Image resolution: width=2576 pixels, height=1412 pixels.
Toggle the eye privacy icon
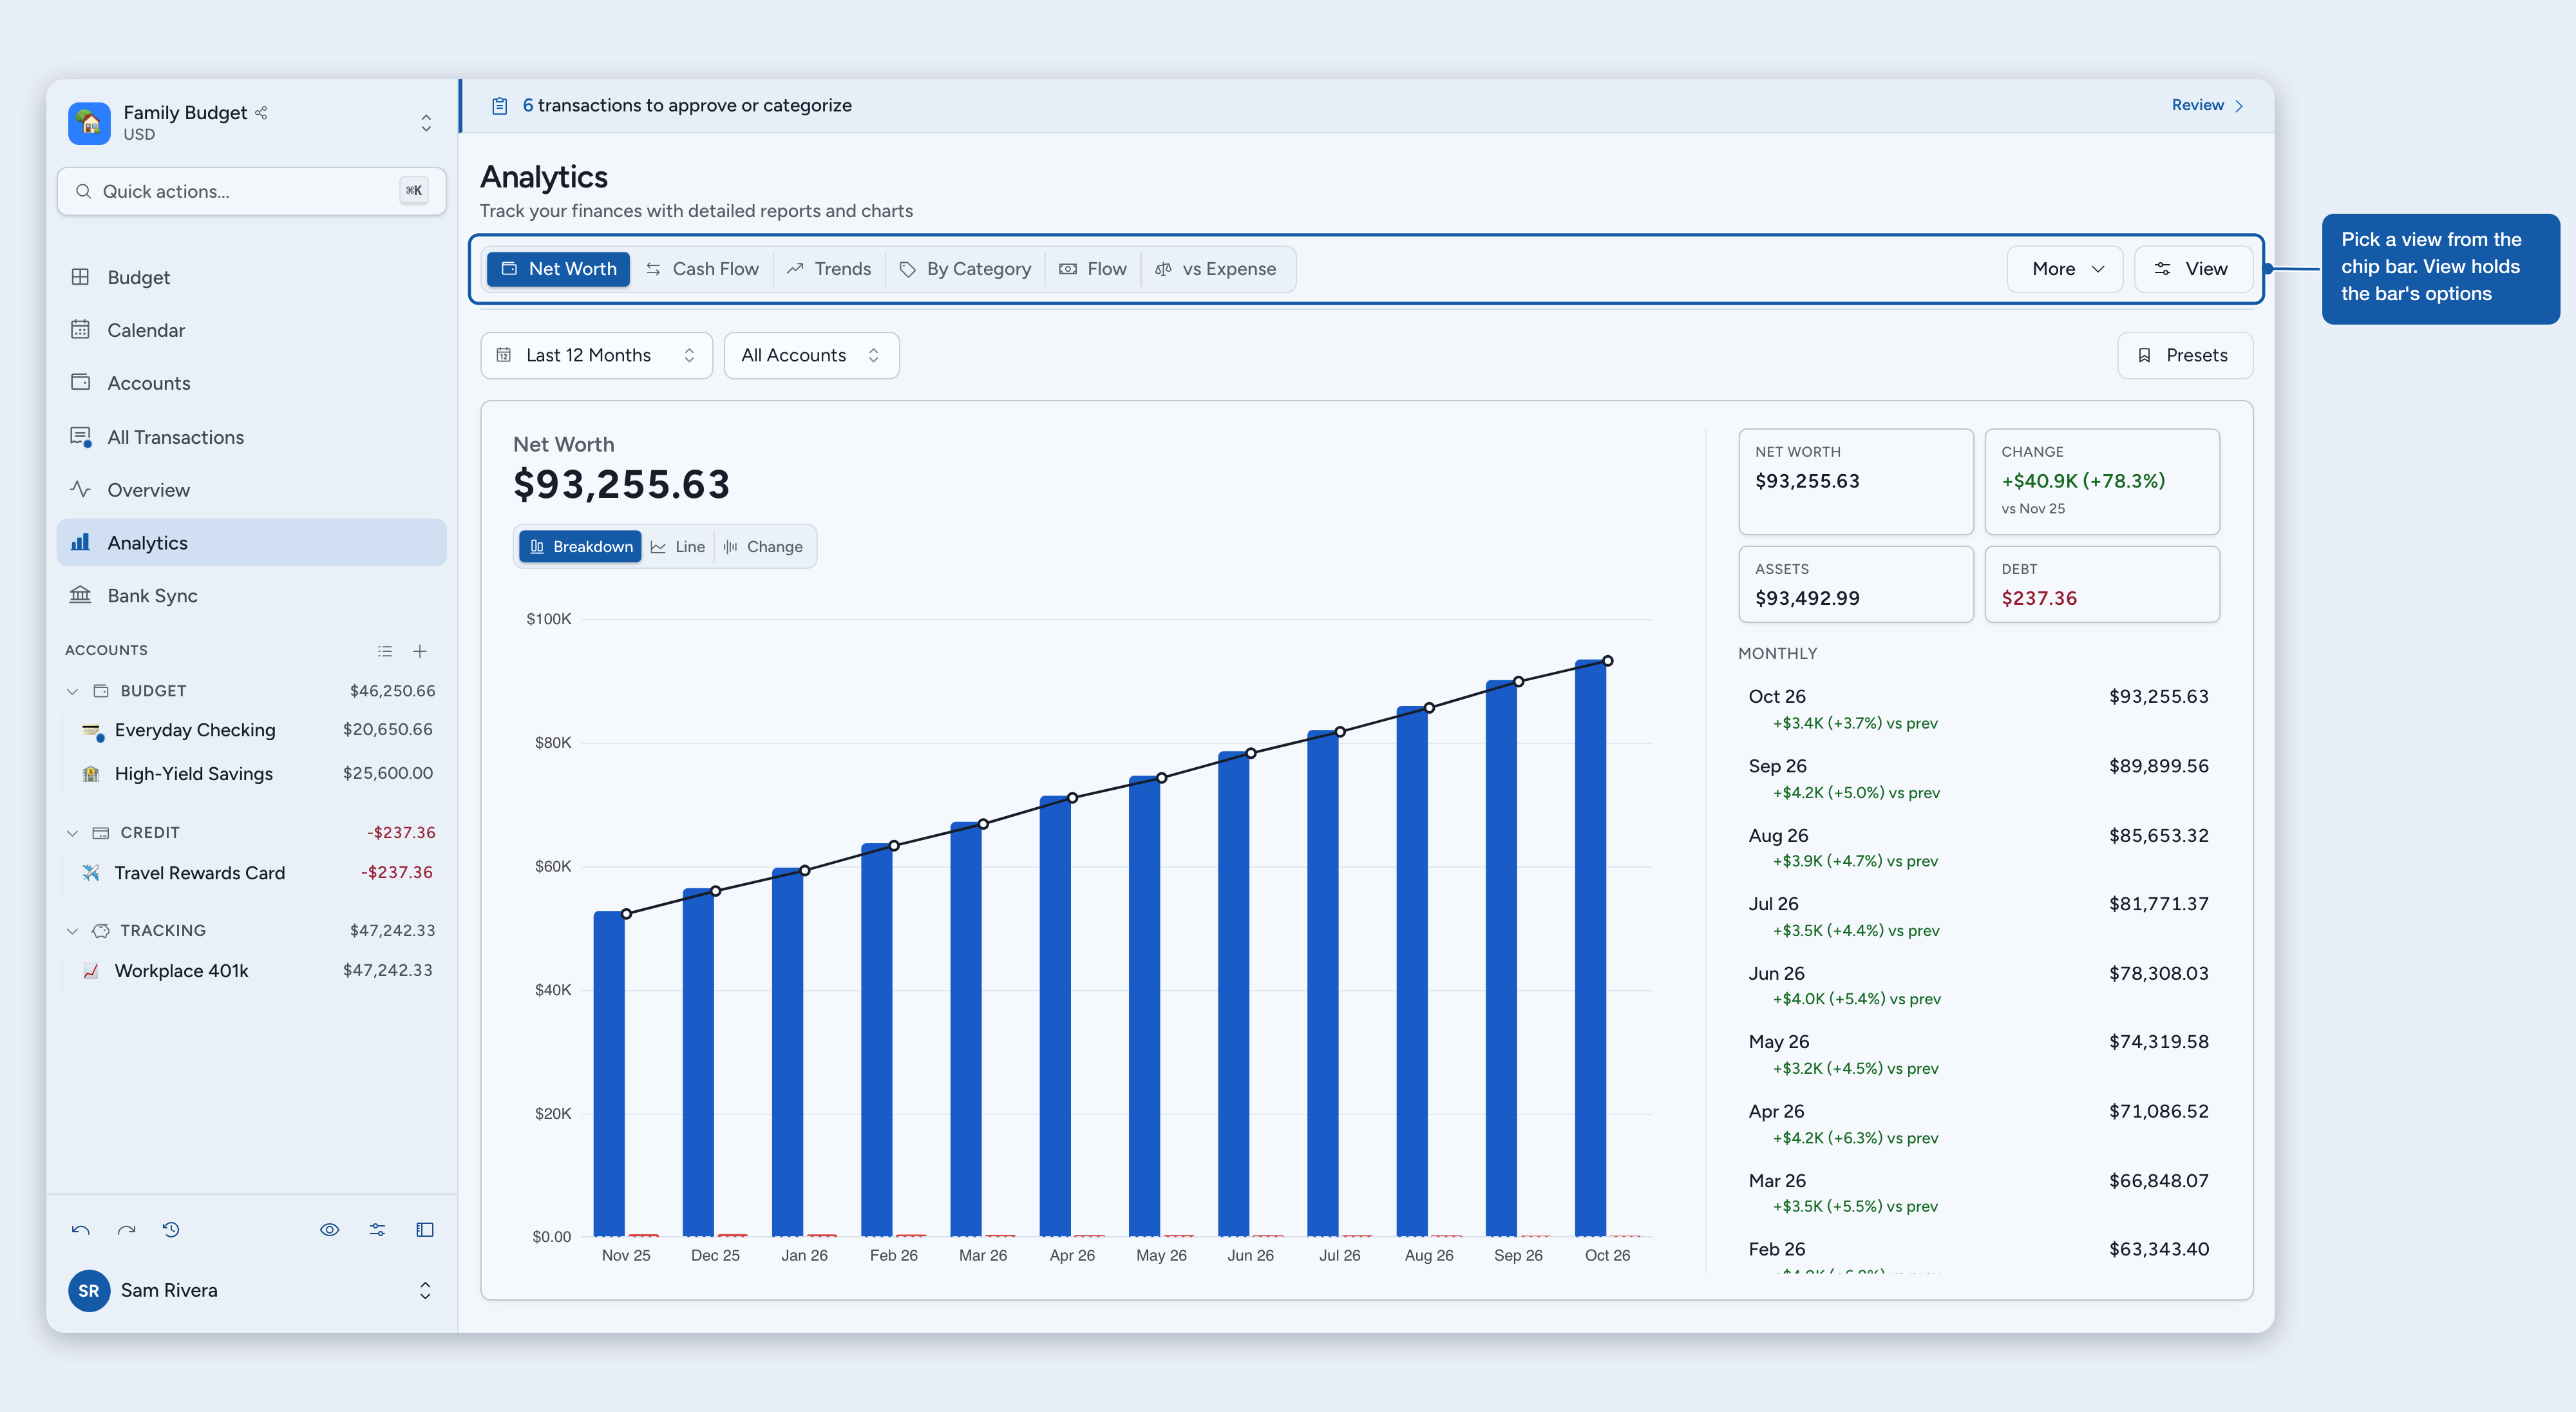(329, 1230)
